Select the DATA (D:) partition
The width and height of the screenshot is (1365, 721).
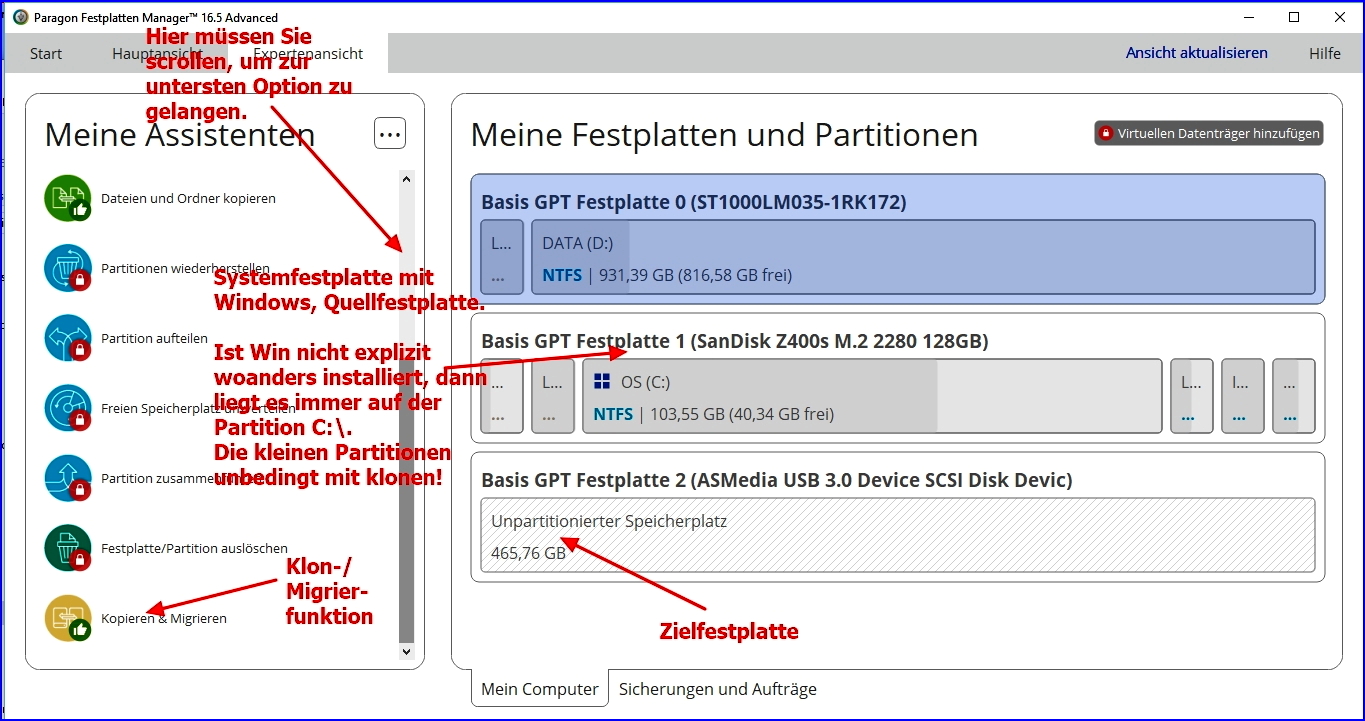pos(922,258)
